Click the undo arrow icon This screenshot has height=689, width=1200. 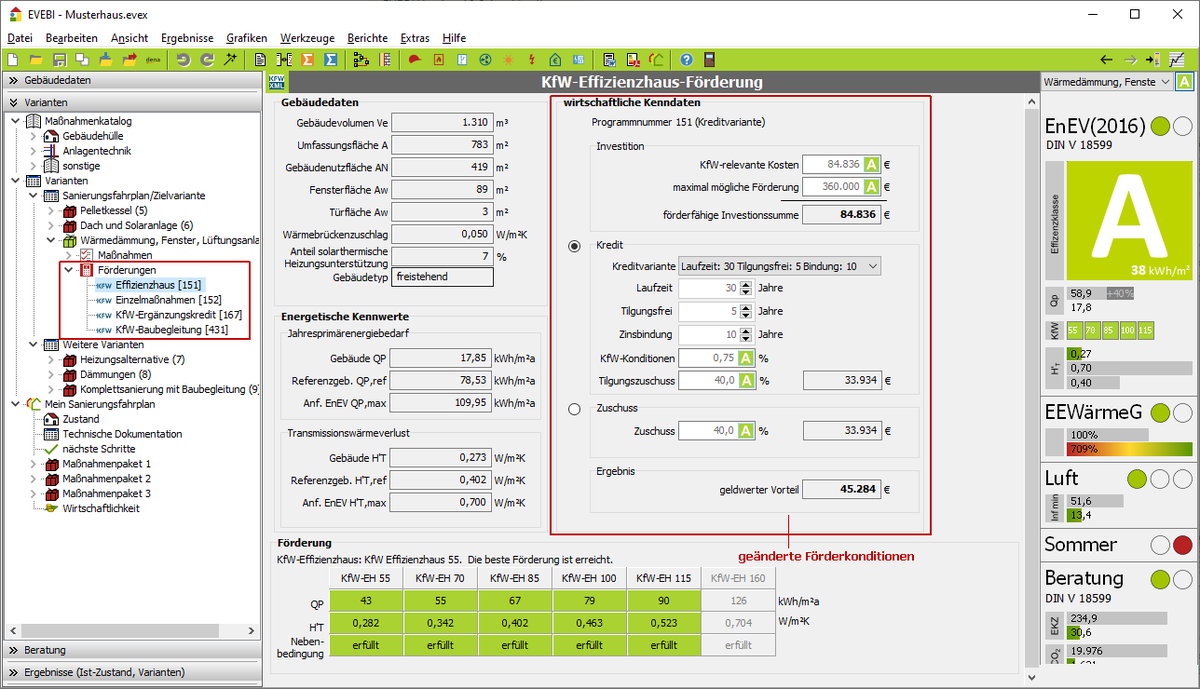pos(184,60)
